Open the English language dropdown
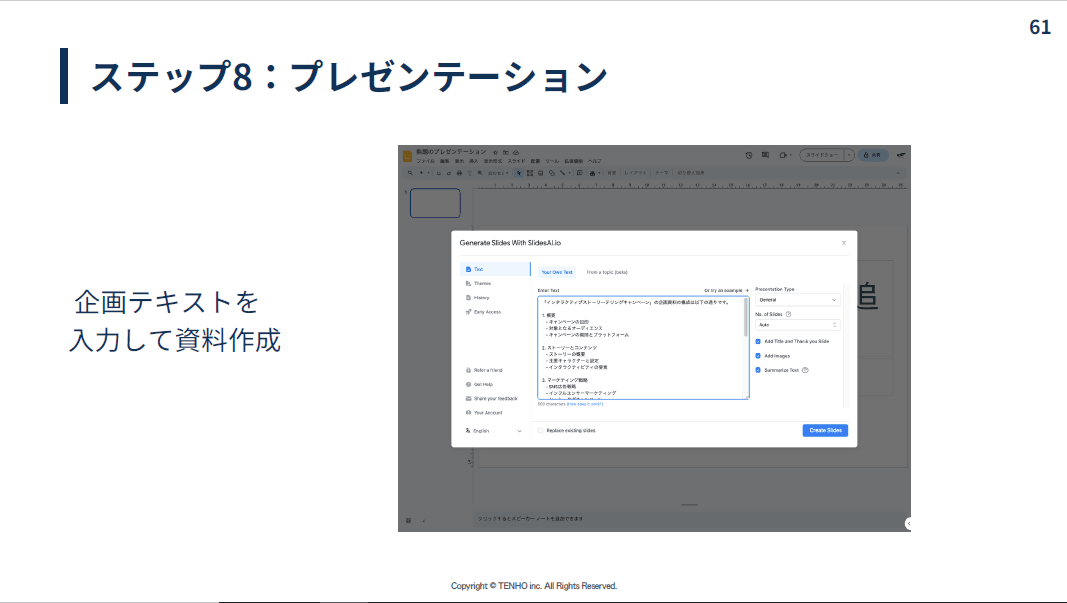 [494, 431]
